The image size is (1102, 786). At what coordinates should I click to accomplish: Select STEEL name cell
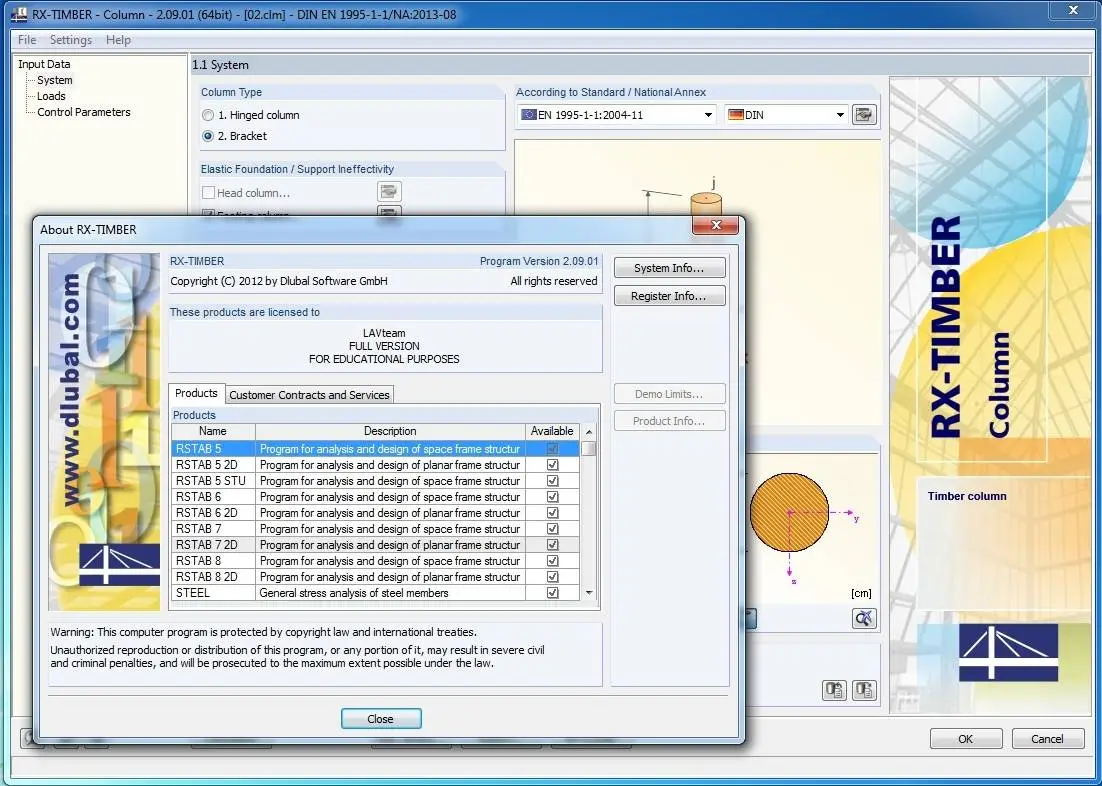pyautogui.click(x=214, y=593)
